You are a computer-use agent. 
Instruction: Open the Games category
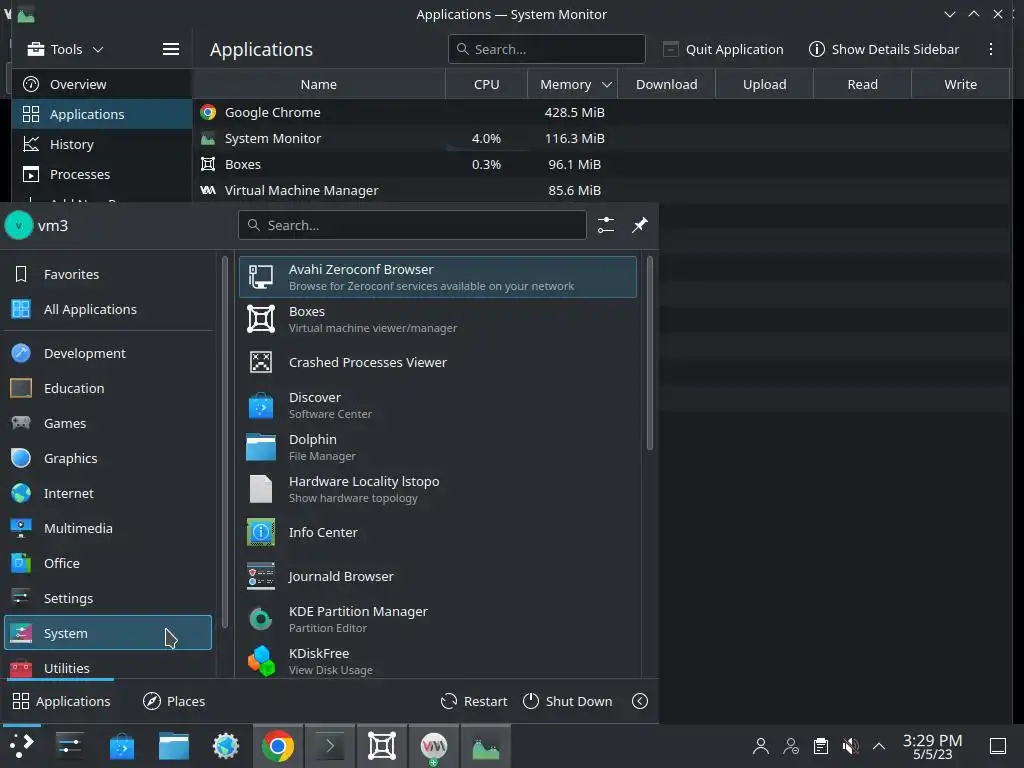(x=108, y=423)
